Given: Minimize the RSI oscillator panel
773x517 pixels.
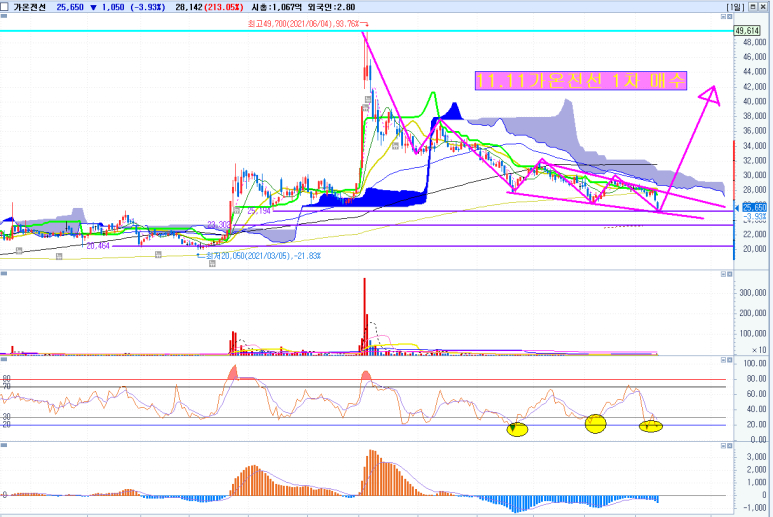Looking at the screenshot, I should 723,360.
